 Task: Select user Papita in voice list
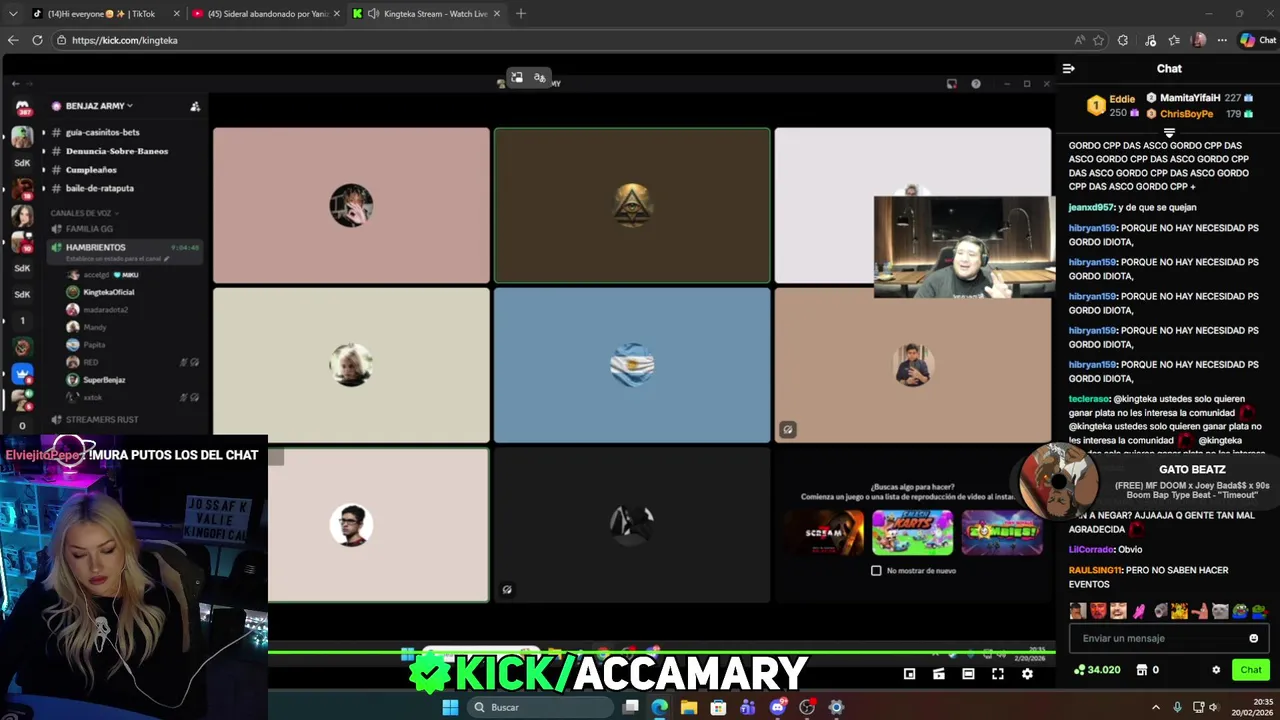(94, 345)
